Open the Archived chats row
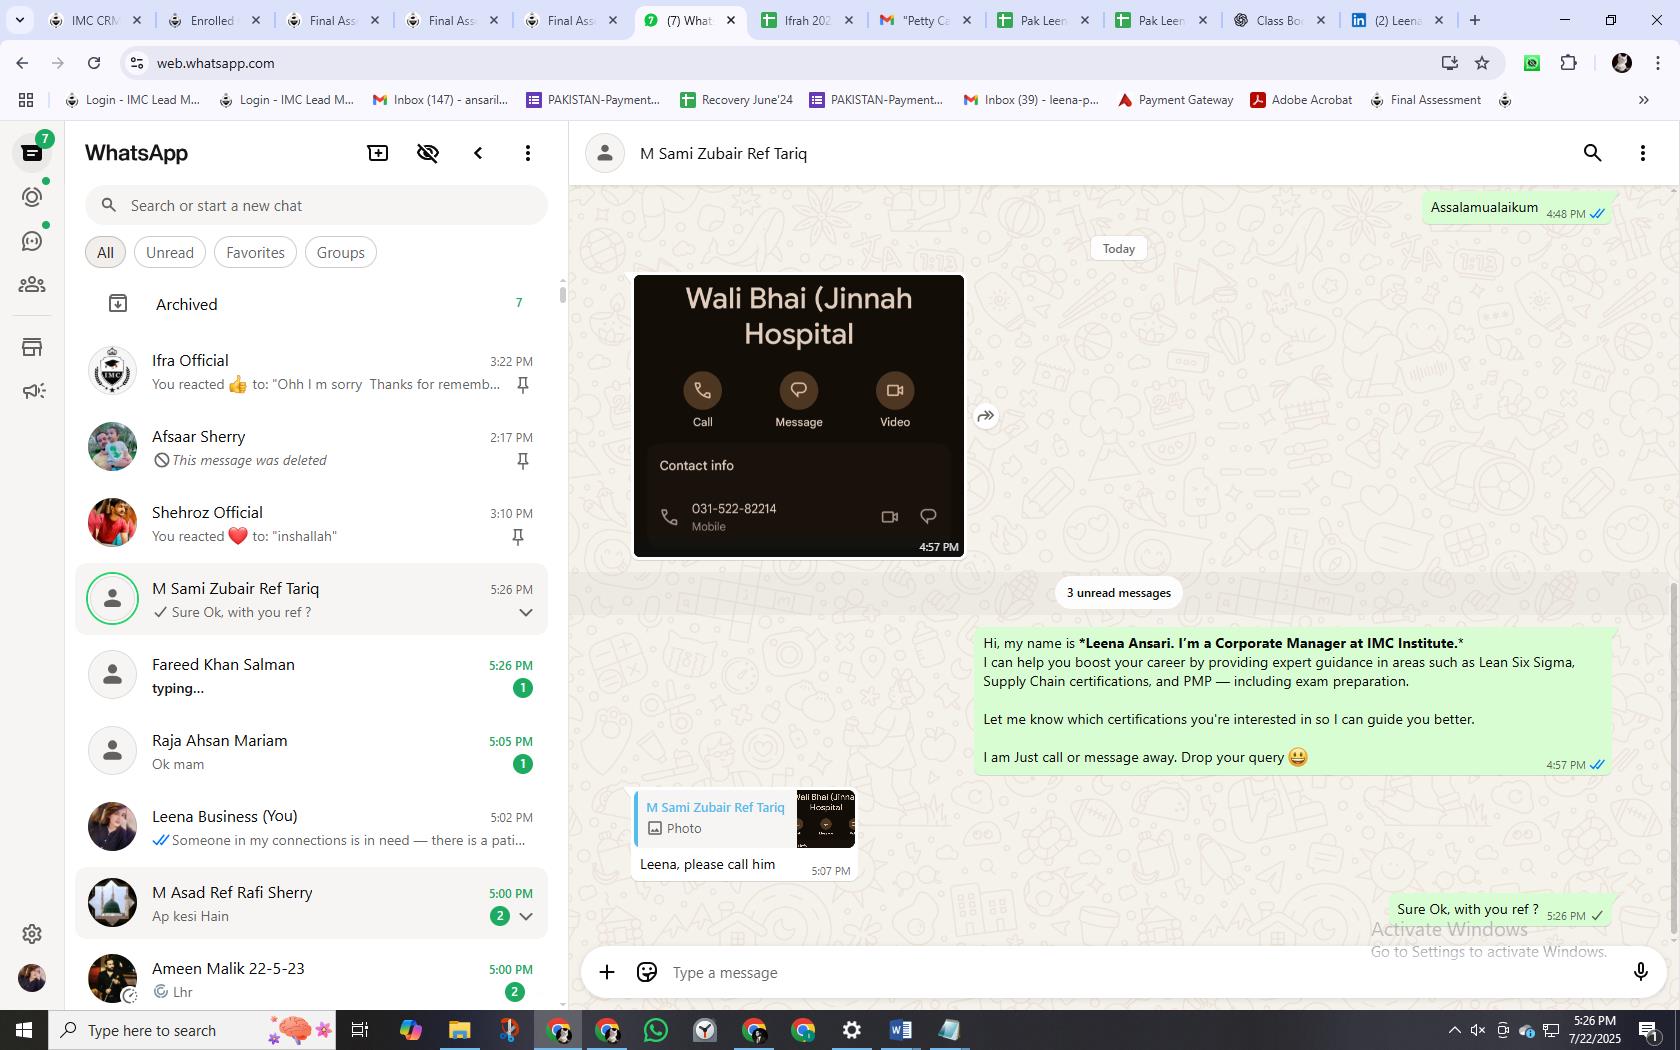 (312, 303)
